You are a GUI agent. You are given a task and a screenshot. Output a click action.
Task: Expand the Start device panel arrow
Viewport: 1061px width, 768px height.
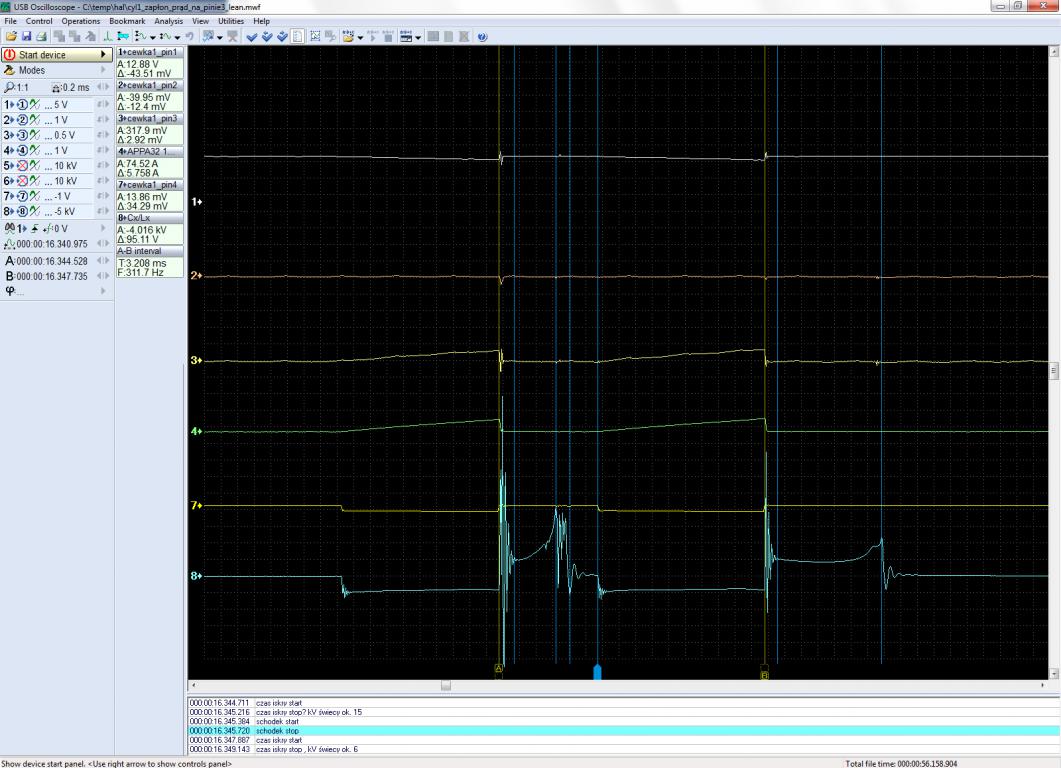104,55
